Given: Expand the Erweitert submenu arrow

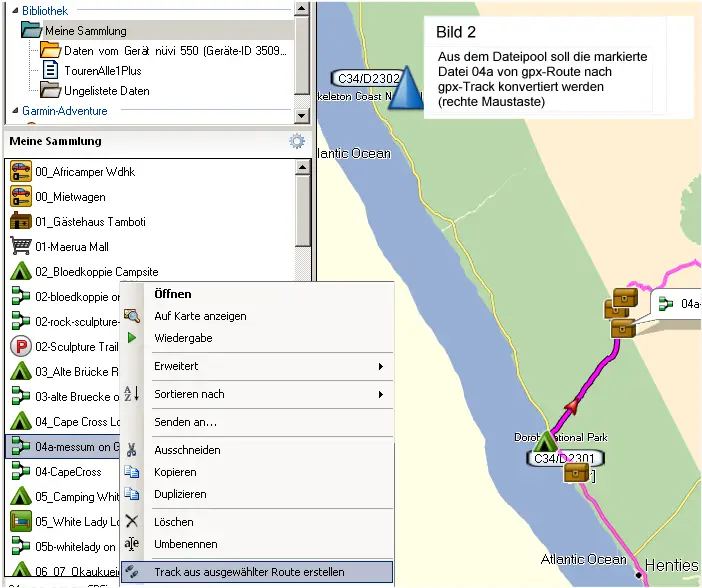Looking at the screenshot, I should coord(381,366).
